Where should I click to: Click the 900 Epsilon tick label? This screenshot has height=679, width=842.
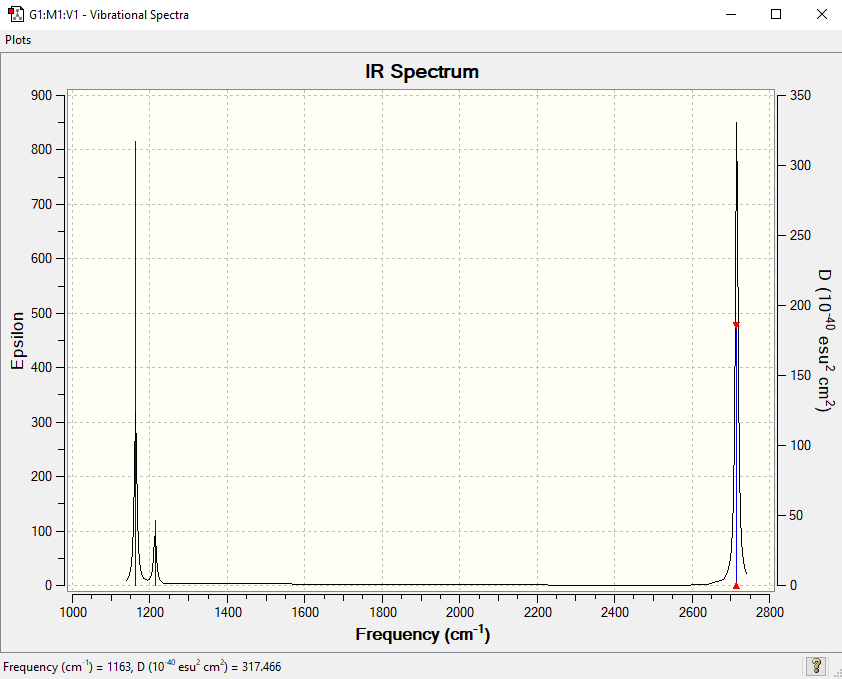[42, 96]
